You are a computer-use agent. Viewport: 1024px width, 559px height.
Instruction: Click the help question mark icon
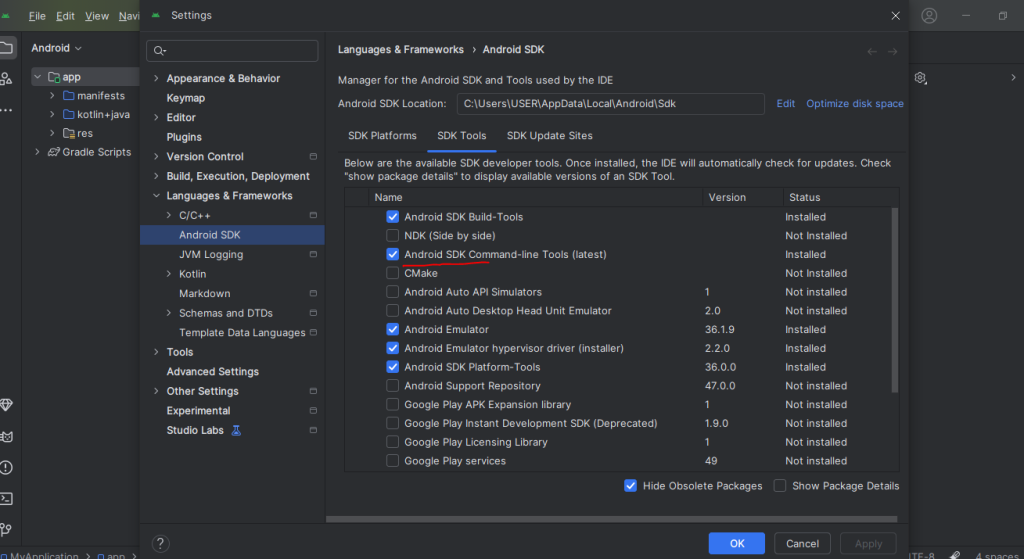tap(160, 544)
